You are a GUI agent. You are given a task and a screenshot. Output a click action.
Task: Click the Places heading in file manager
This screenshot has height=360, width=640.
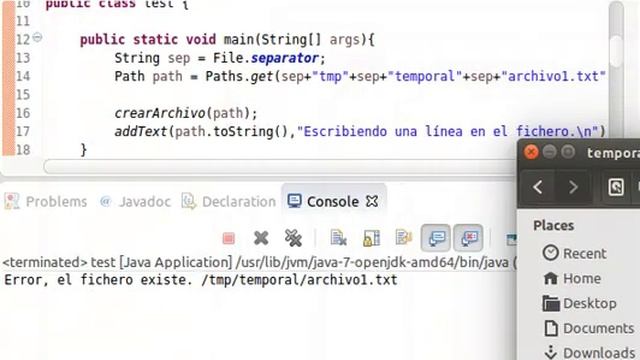tap(553, 226)
